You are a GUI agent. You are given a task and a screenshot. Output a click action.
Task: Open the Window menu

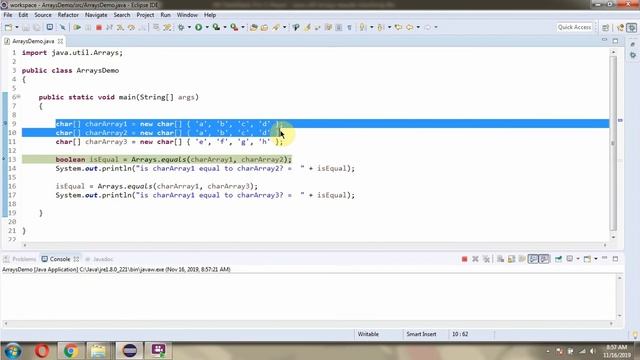coord(187,15)
